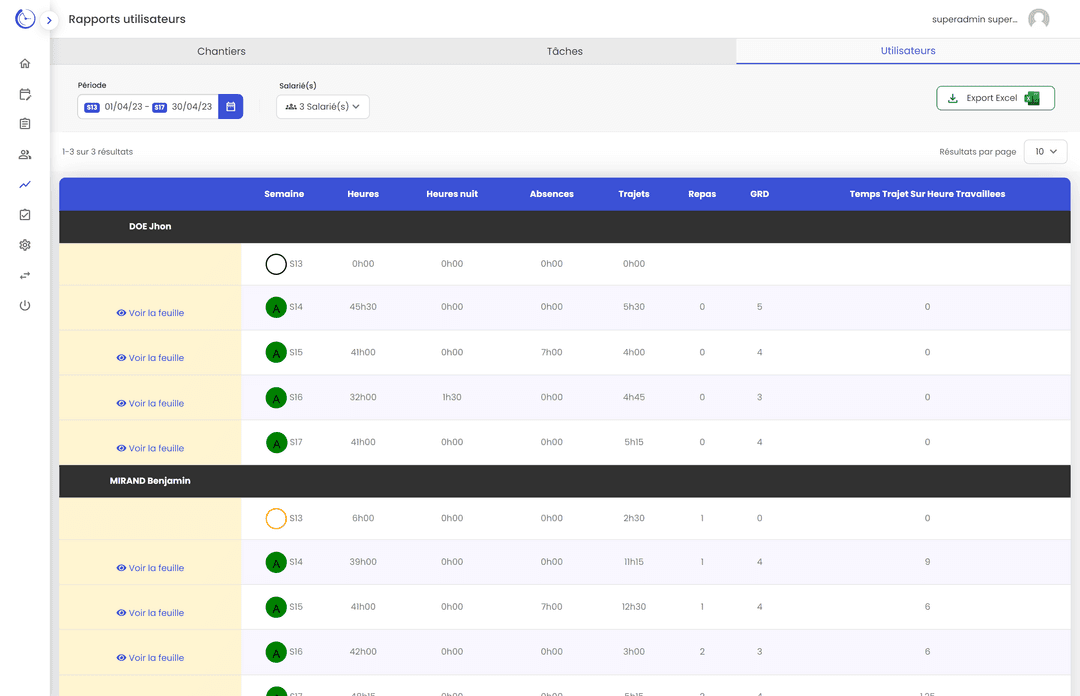Open the checkmark validation icon in sidebar

pyautogui.click(x=25, y=215)
